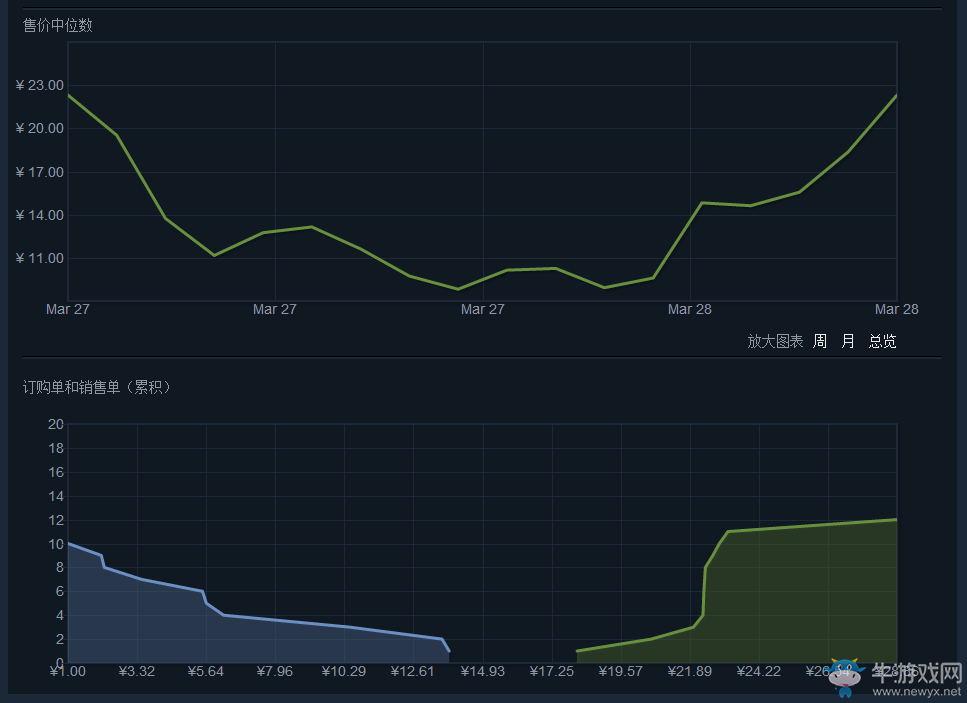This screenshot has width=967, height=703.
Task: Click the ¥1.00 price axis label
Action: click(68, 671)
